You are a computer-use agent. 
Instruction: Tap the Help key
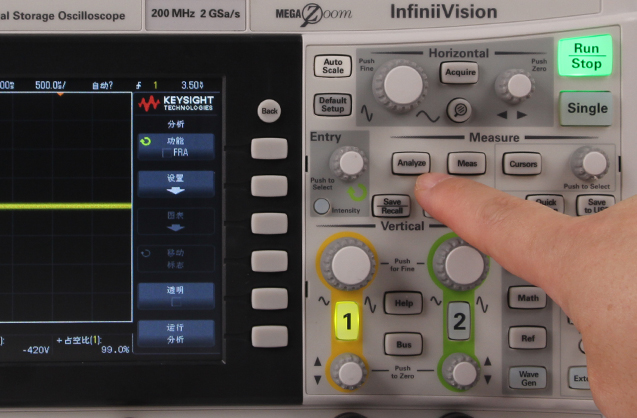pos(403,303)
